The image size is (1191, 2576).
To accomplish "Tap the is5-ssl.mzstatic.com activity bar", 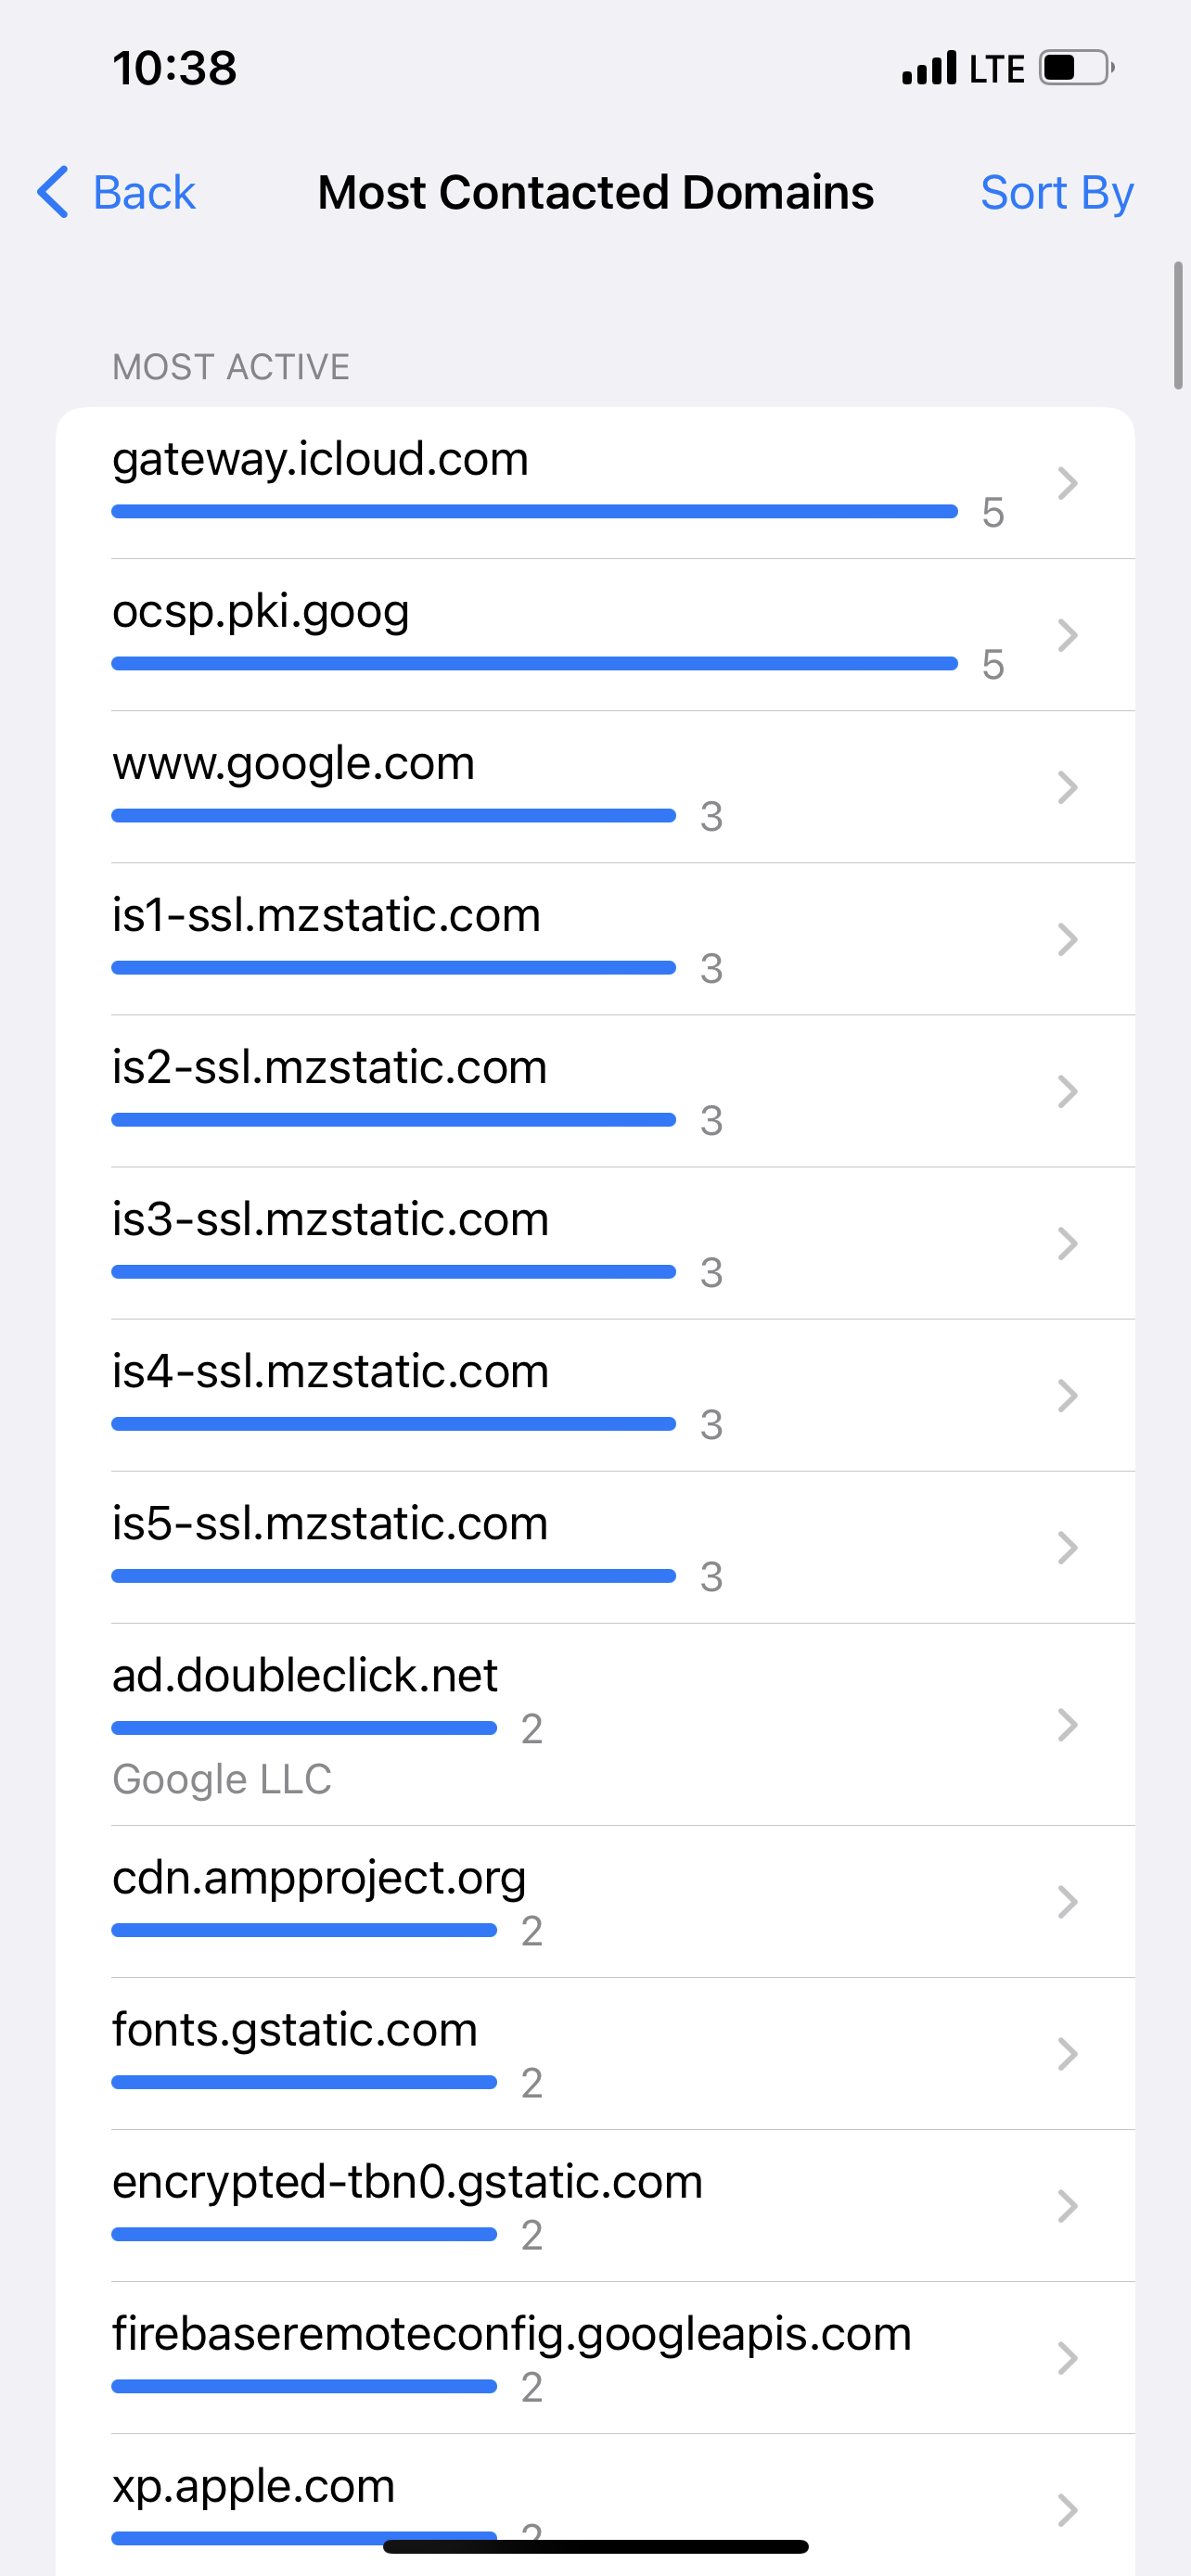I will tap(393, 1576).
